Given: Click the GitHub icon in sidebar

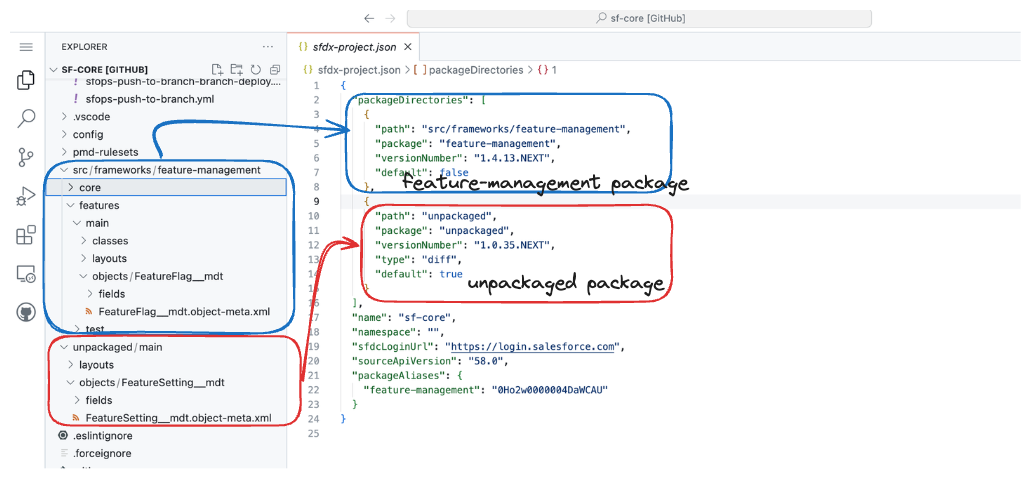Looking at the screenshot, I should click(x=27, y=312).
